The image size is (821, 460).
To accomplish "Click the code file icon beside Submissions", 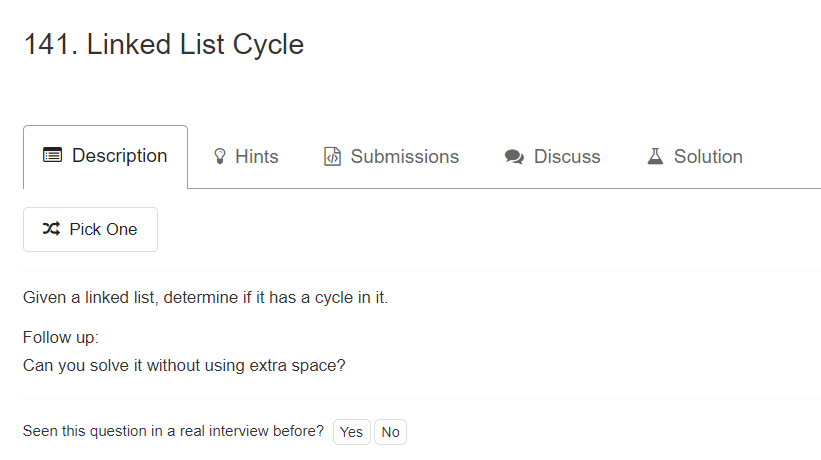I will 332,156.
